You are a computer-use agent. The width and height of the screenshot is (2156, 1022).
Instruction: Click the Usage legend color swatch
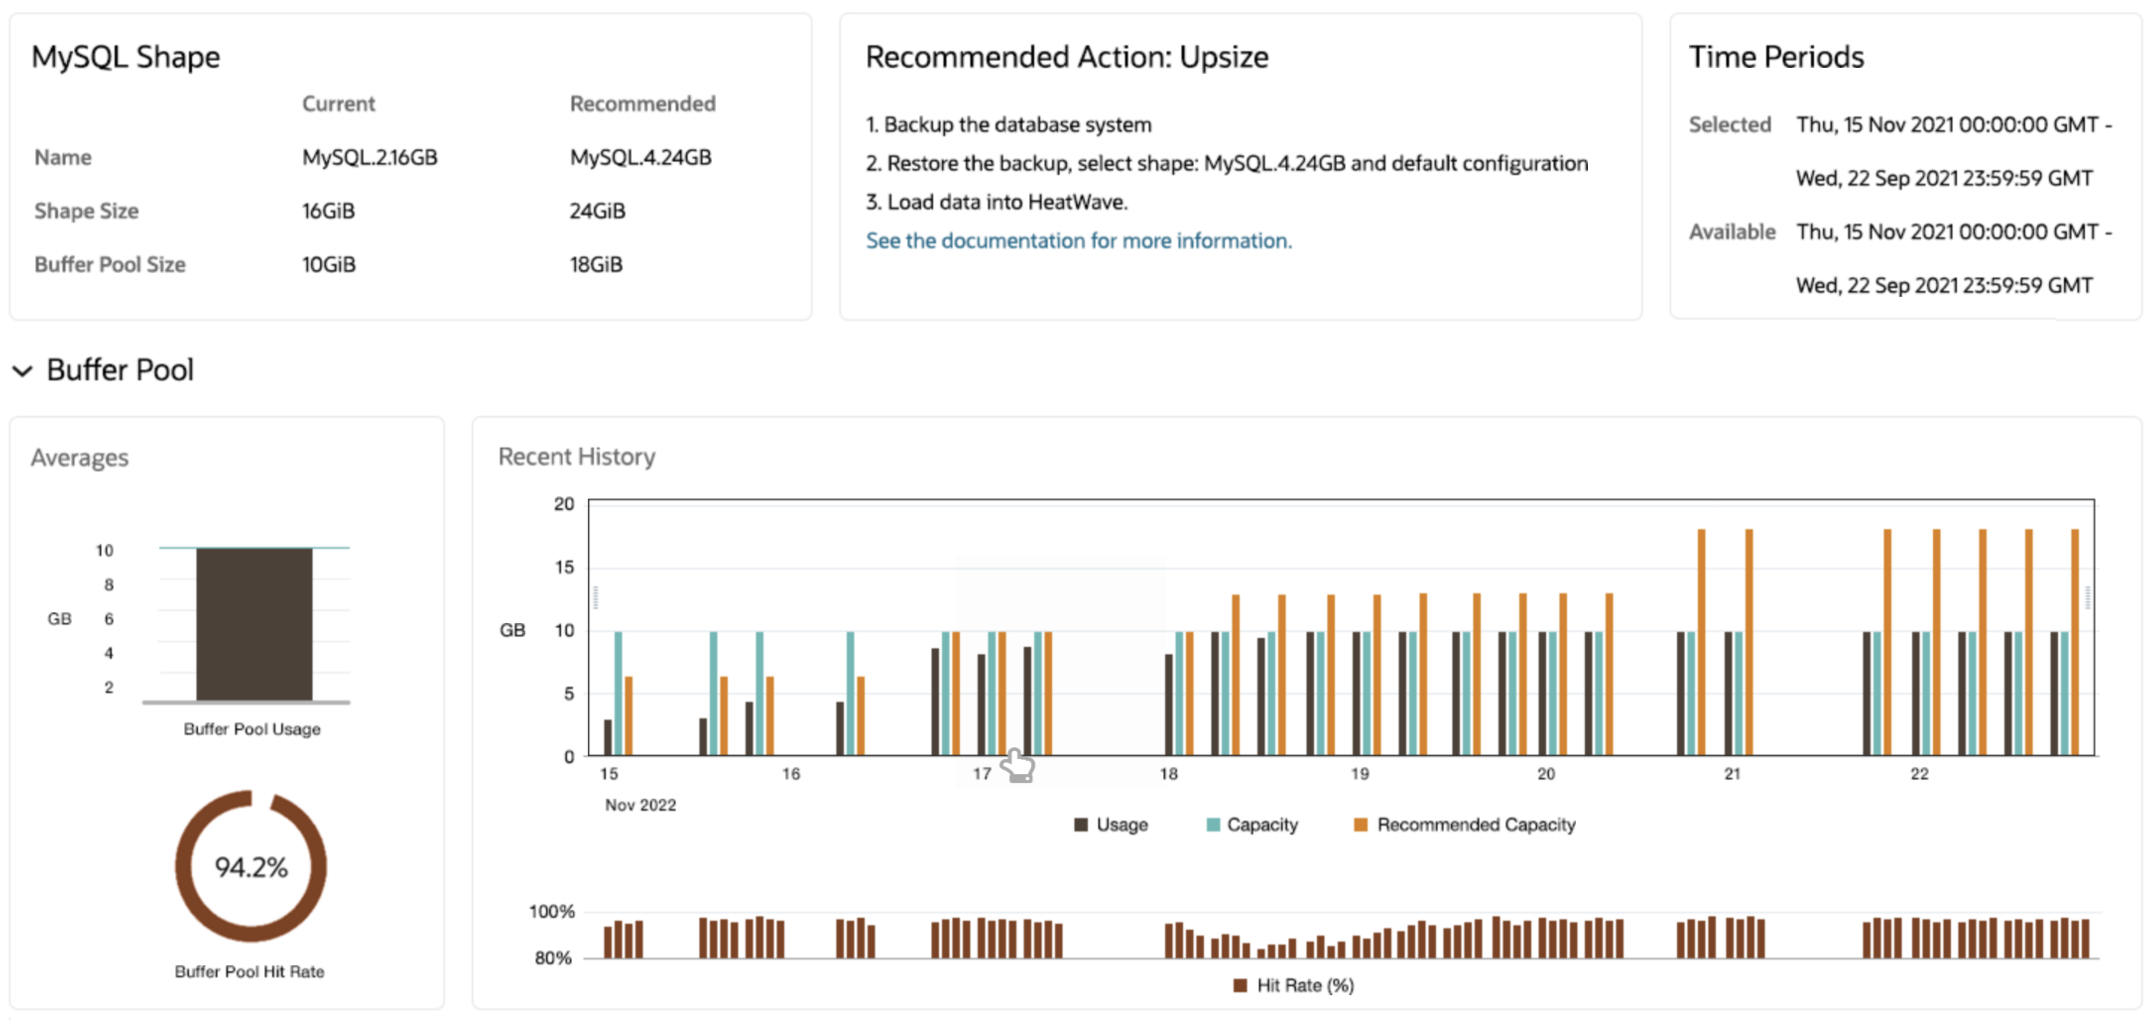[1080, 825]
